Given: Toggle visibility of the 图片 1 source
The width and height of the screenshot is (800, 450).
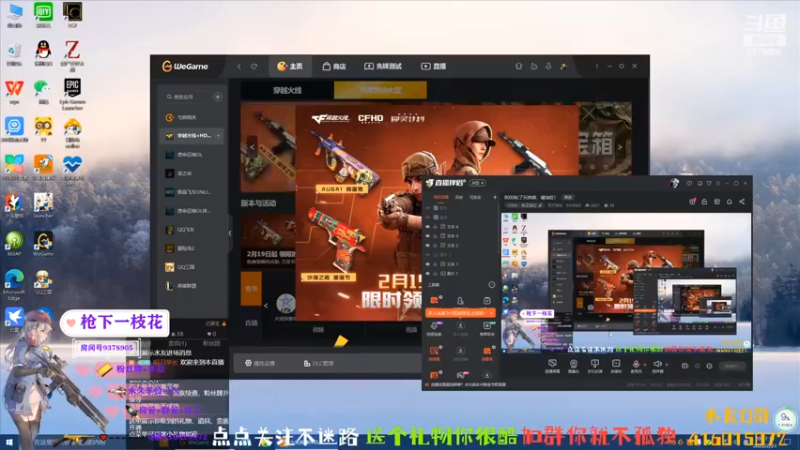Looking at the screenshot, I should tap(428, 273).
